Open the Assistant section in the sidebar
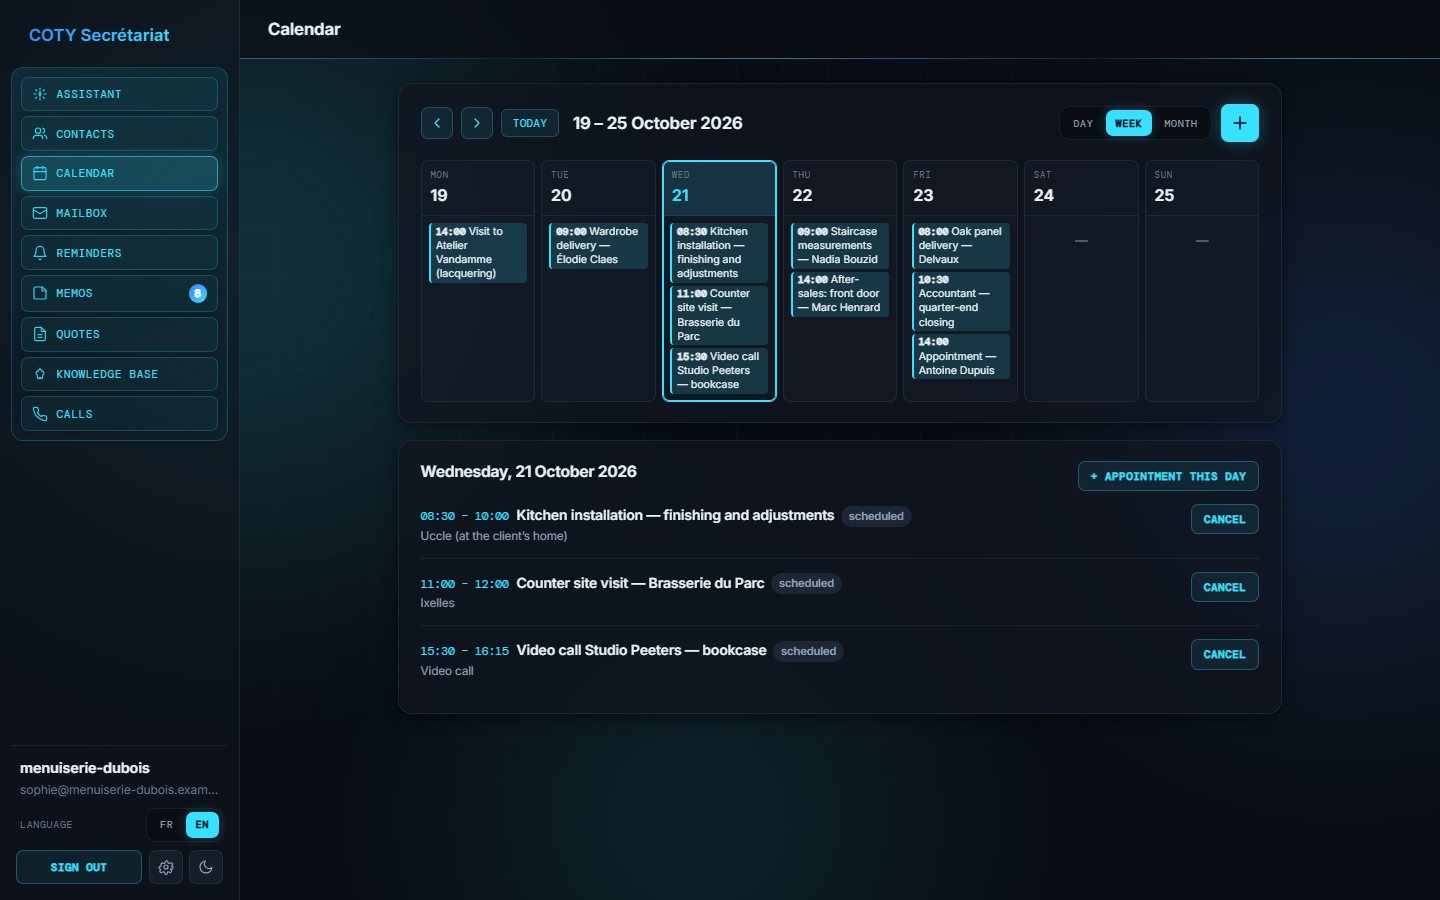 point(119,94)
